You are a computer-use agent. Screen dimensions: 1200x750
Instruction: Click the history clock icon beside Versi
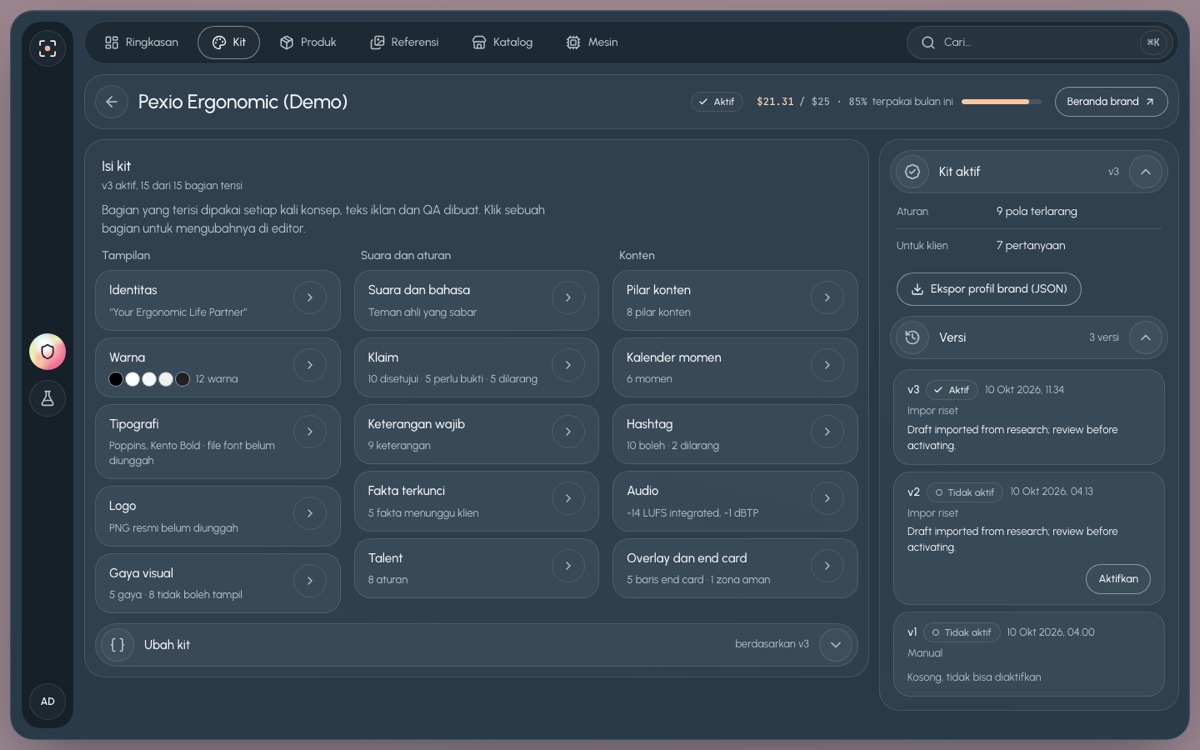click(x=912, y=338)
